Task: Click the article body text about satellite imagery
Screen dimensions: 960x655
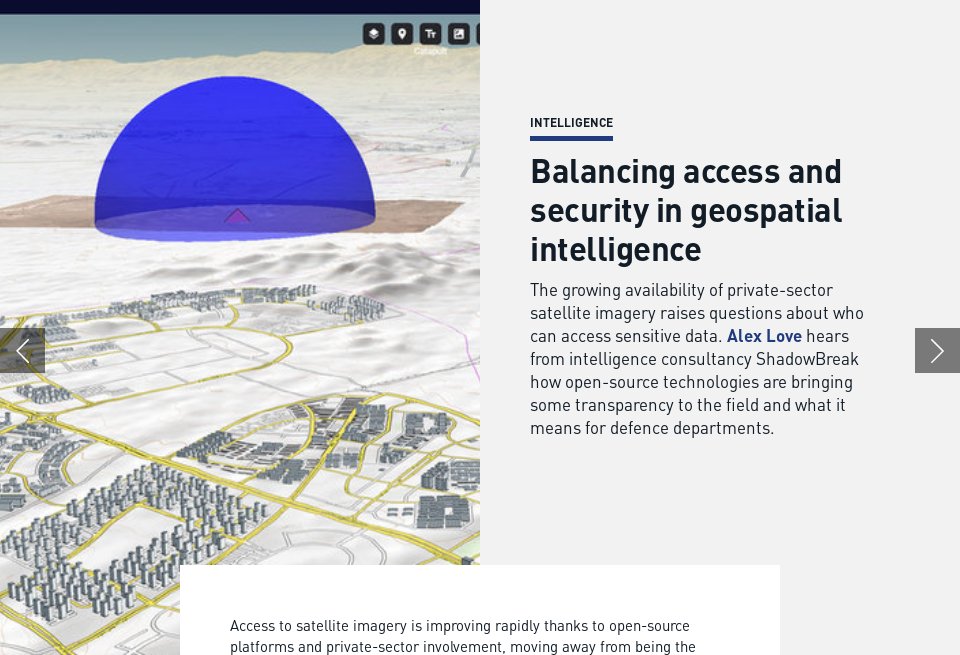Action: (462, 636)
